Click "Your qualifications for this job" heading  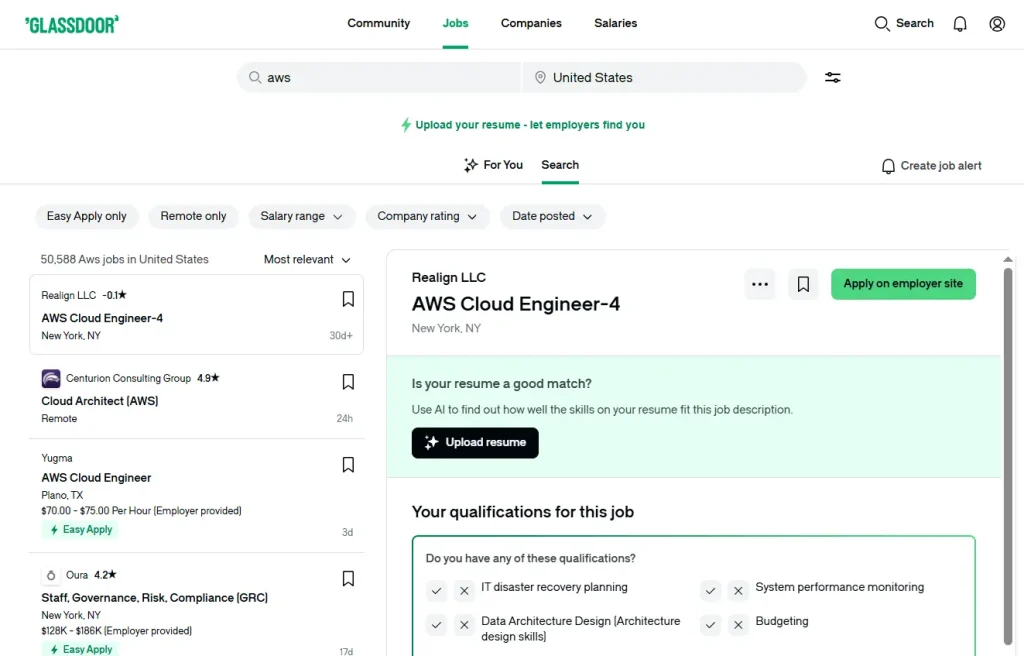[x=522, y=512]
